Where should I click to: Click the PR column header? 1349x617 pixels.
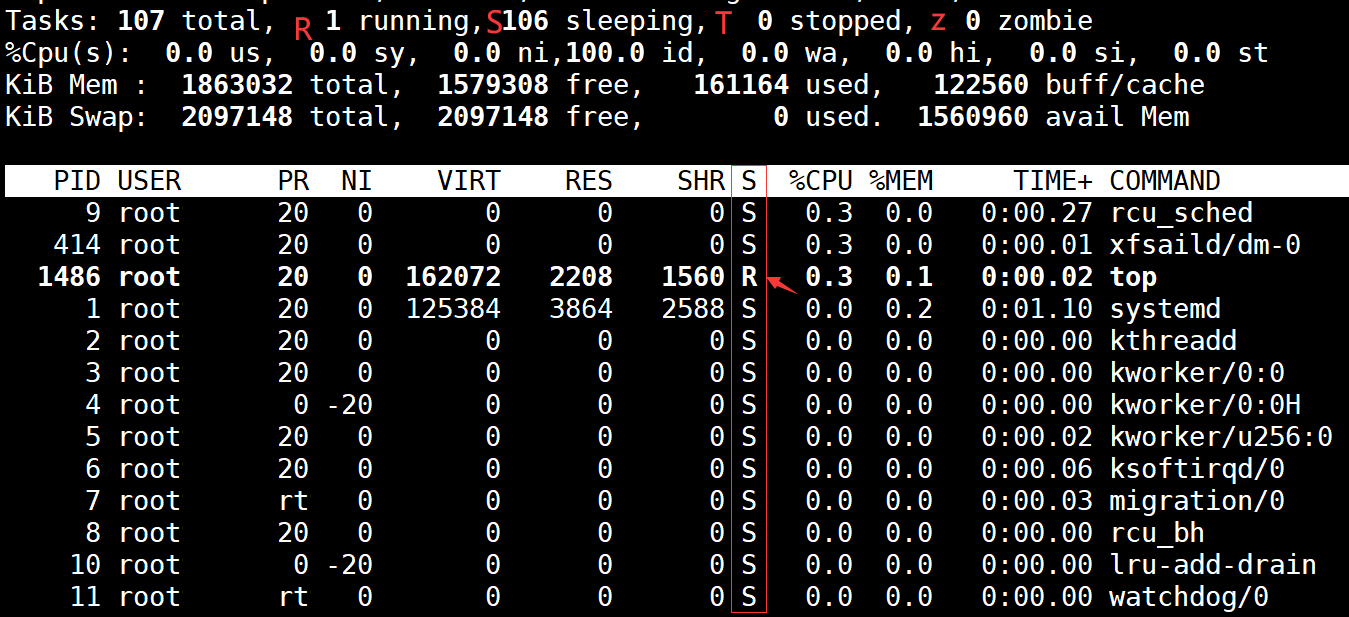[293, 181]
